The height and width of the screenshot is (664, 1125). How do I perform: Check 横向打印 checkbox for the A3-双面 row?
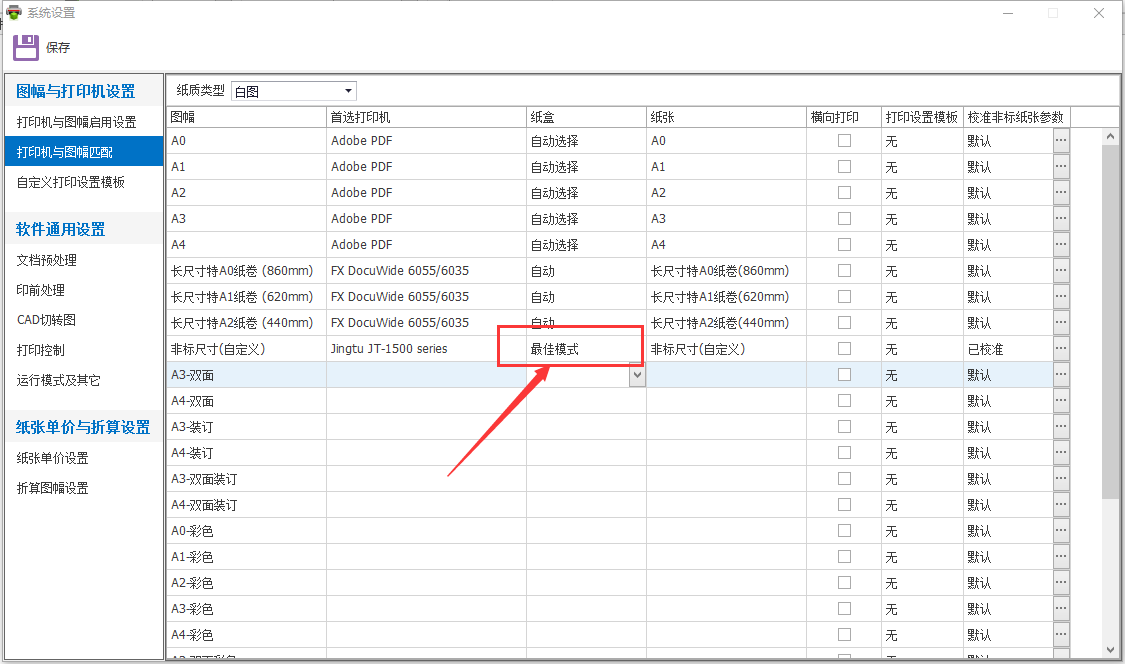[844, 375]
